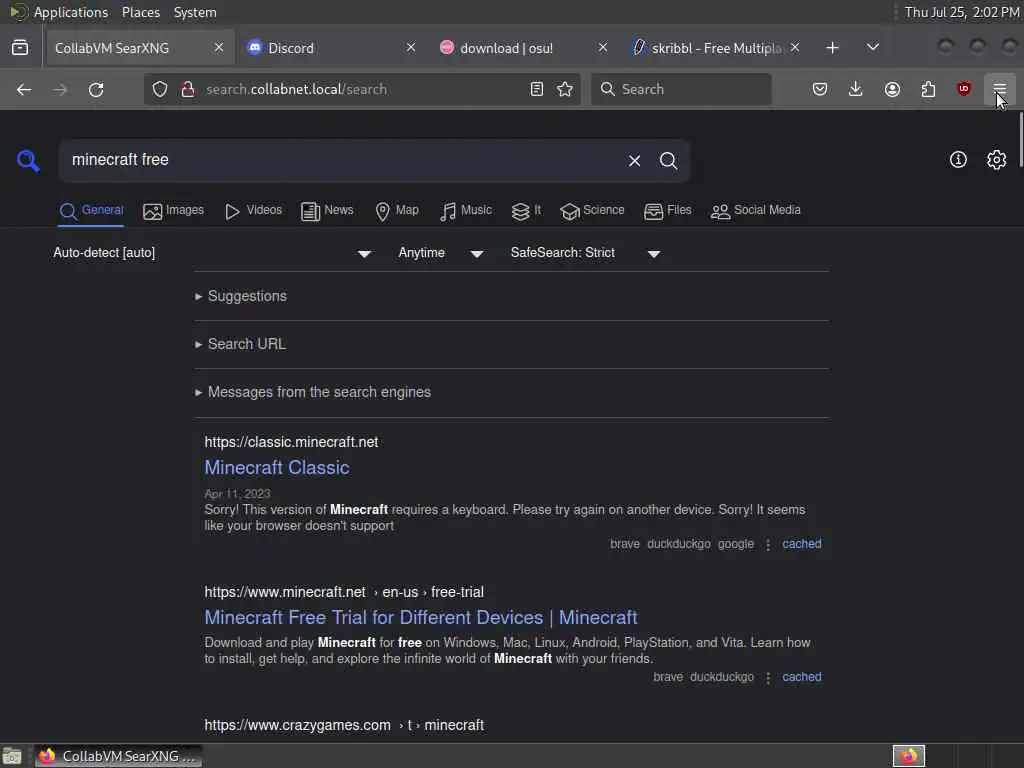Select the Science search category
Viewport: 1024px width, 768px height.
[592, 210]
